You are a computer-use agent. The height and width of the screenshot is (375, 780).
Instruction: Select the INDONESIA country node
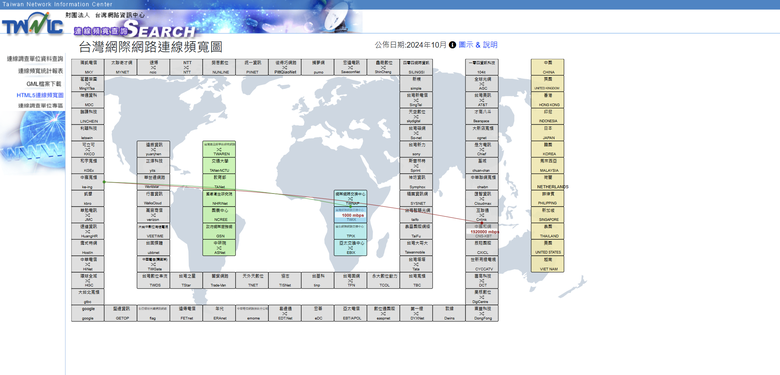(547, 116)
